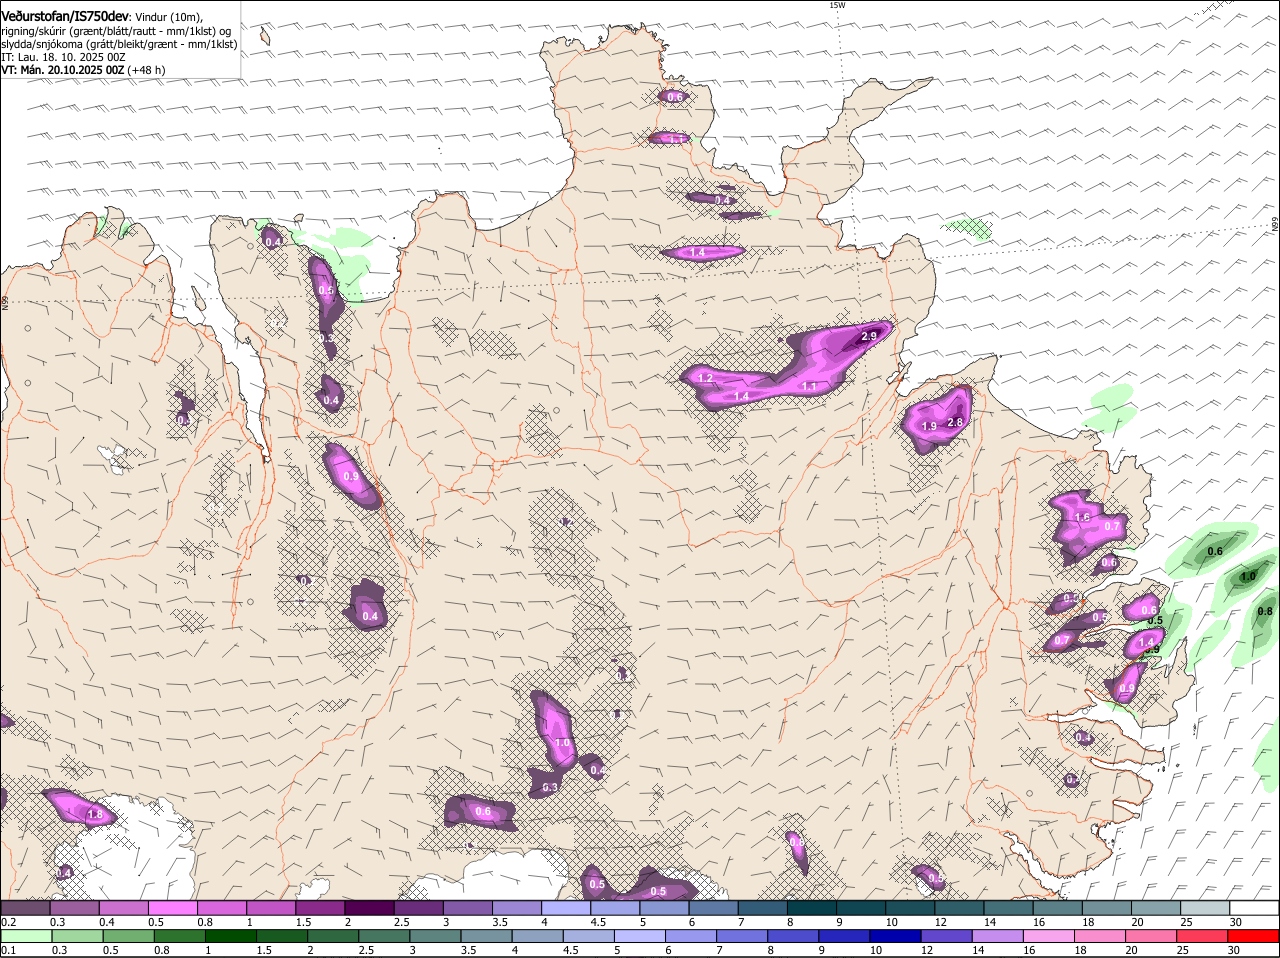Click the 1.2 precipitation label on the map
This screenshot has width=1280, height=958.
point(705,379)
